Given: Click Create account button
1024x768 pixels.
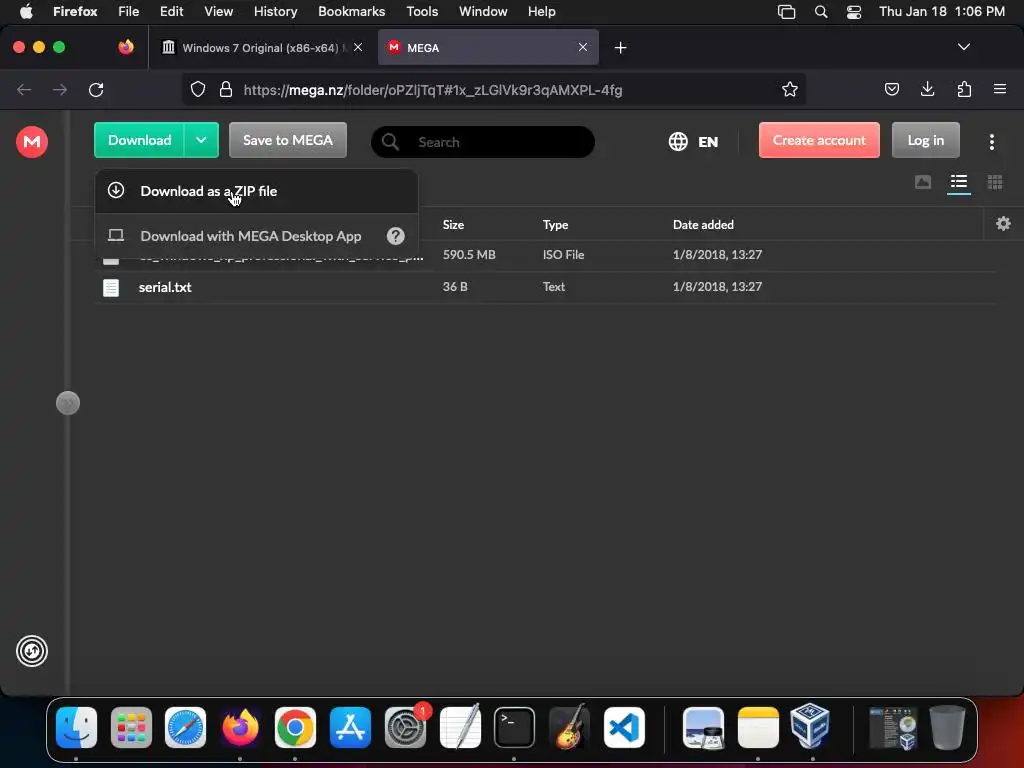Looking at the screenshot, I should 819,140.
